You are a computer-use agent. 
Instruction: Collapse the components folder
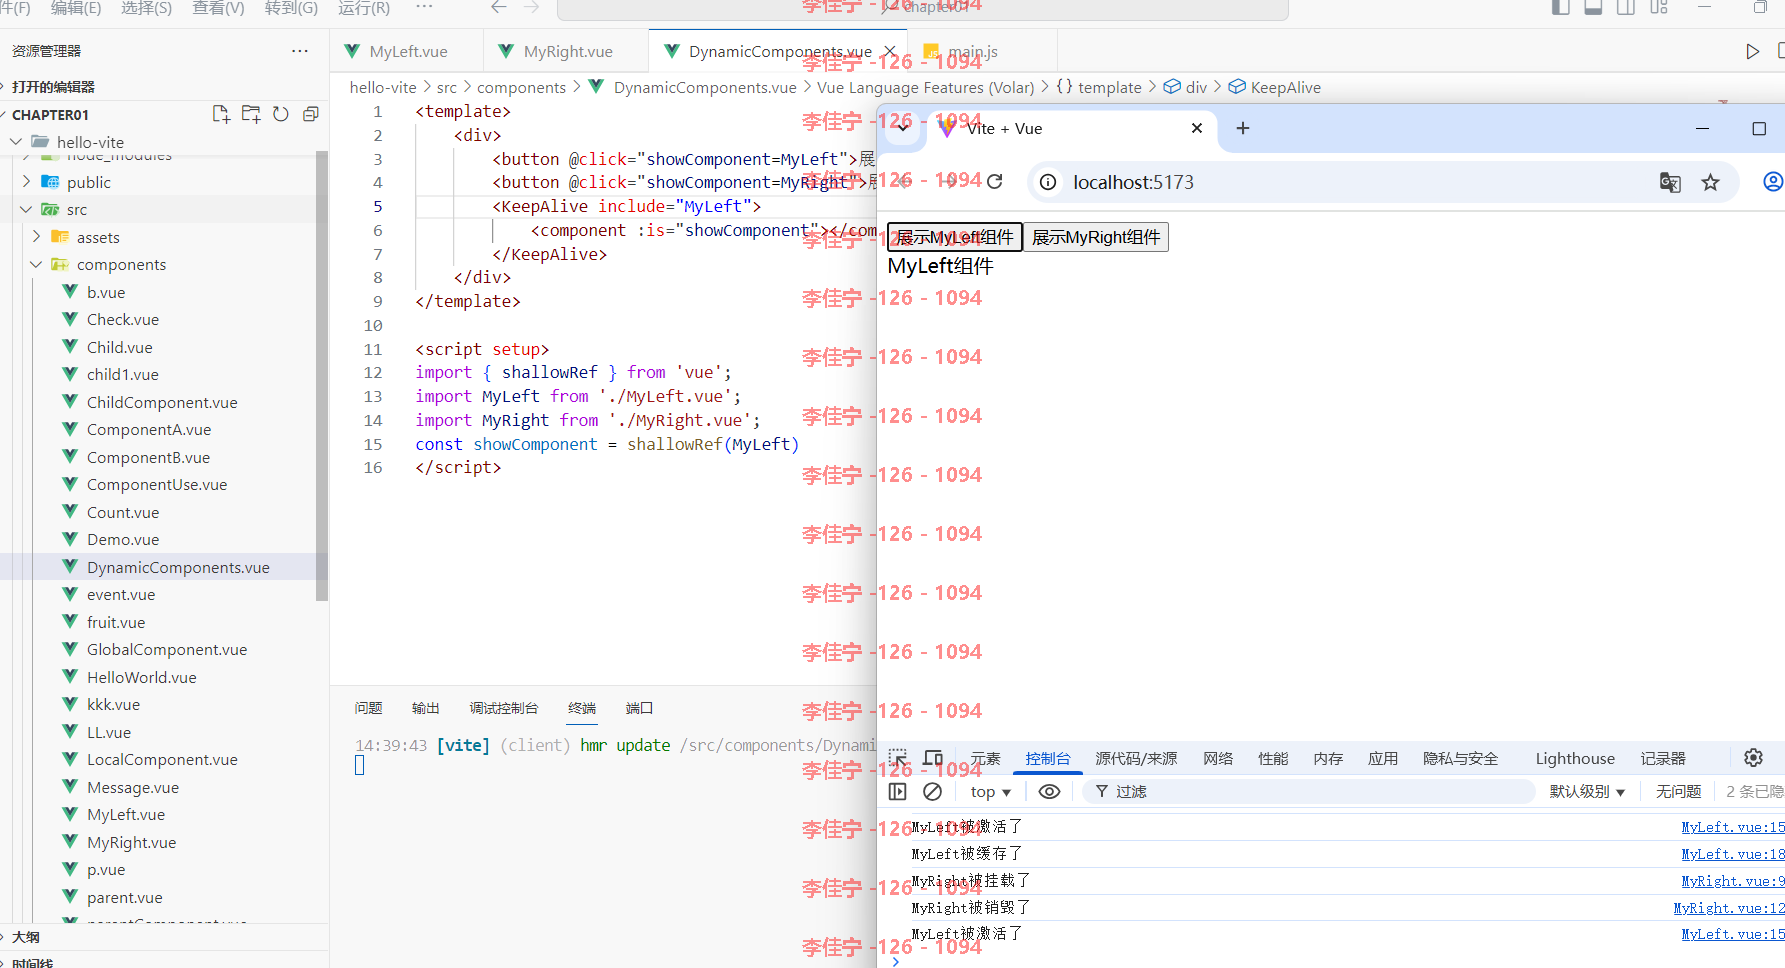(36, 264)
